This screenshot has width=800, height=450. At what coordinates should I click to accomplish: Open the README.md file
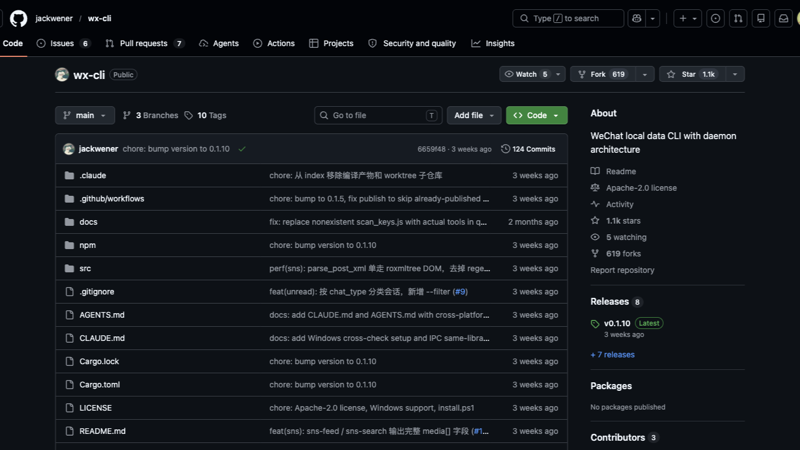pos(102,431)
